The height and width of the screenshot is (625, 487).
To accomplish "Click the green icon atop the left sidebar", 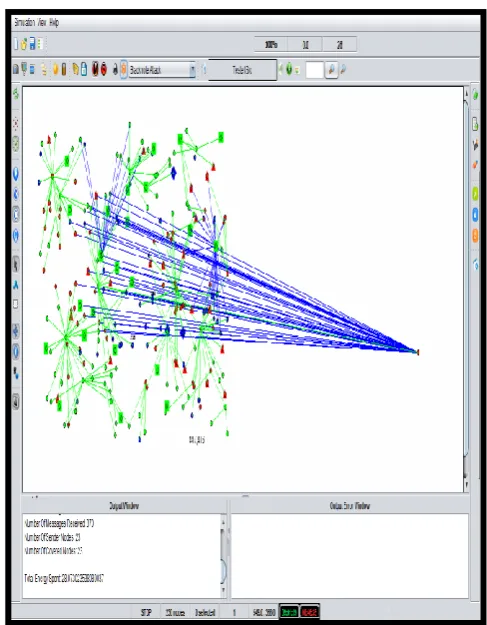I will [x=16, y=94].
